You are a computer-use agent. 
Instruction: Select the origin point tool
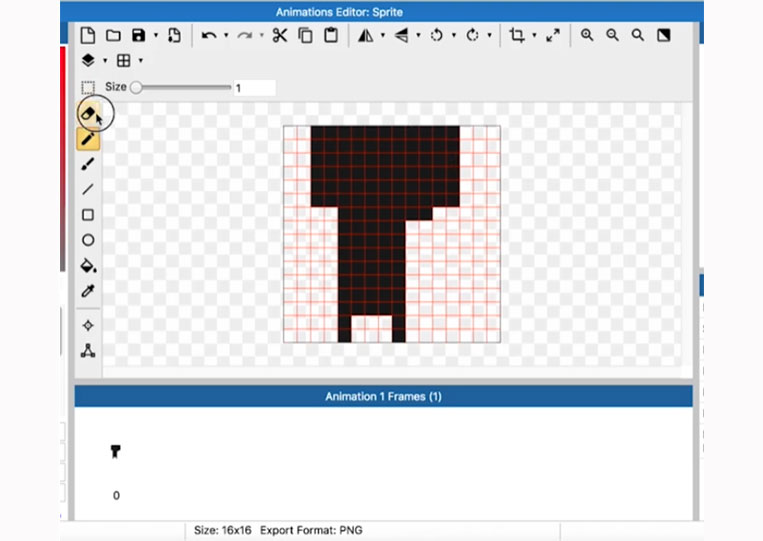pos(88,325)
